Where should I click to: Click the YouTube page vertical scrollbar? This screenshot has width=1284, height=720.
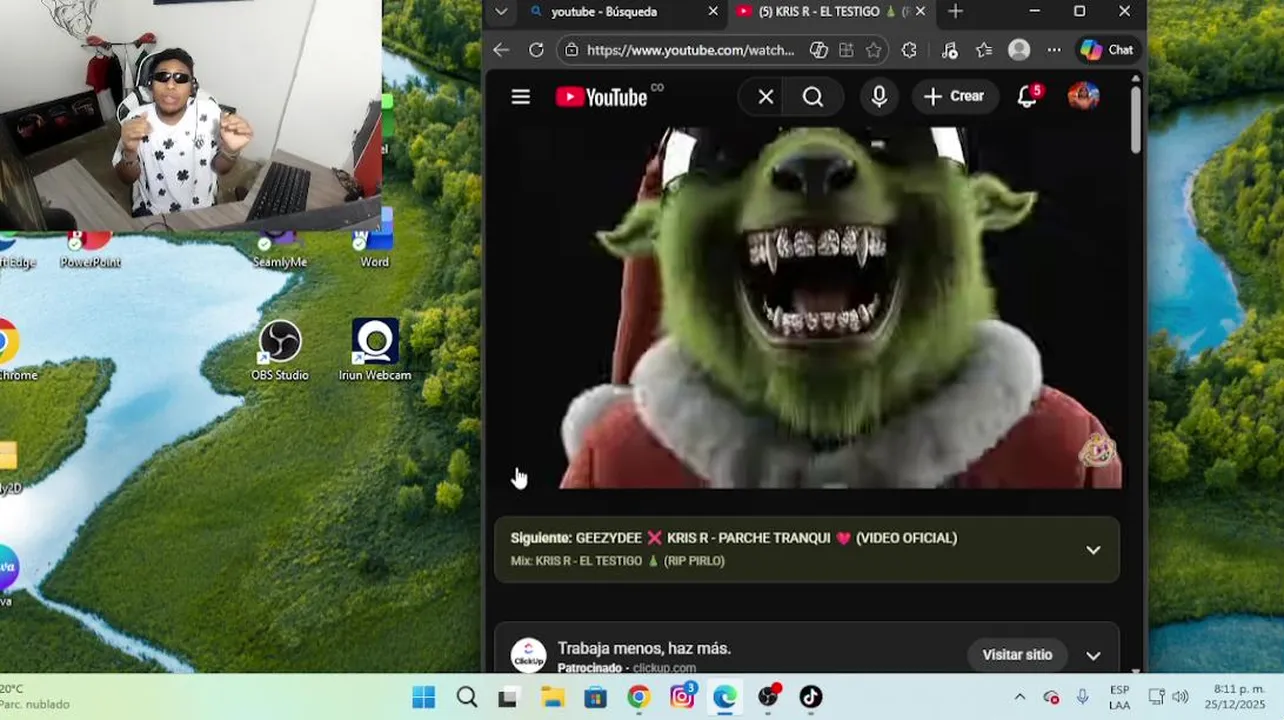click(x=1135, y=120)
